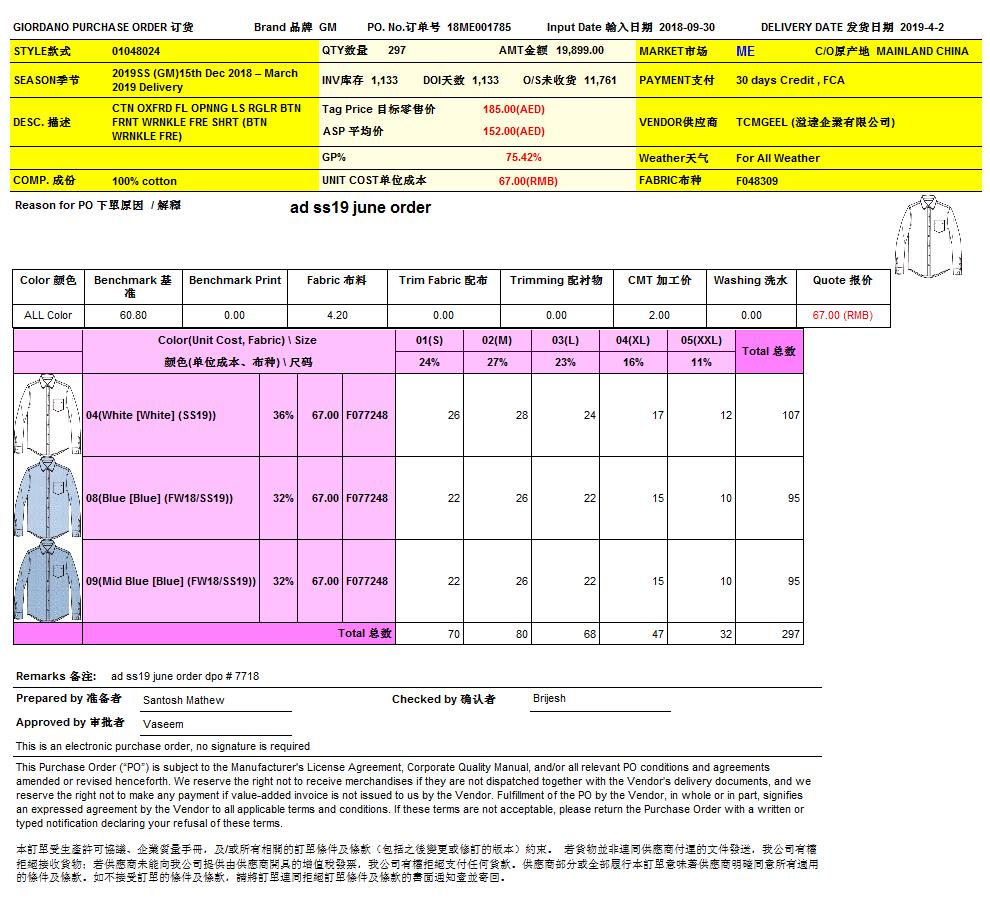Image resolution: width=990 pixels, height=906 pixels.
Task: Click the Prepared by field Santosh Mathew
Action: [x=184, y=700]
